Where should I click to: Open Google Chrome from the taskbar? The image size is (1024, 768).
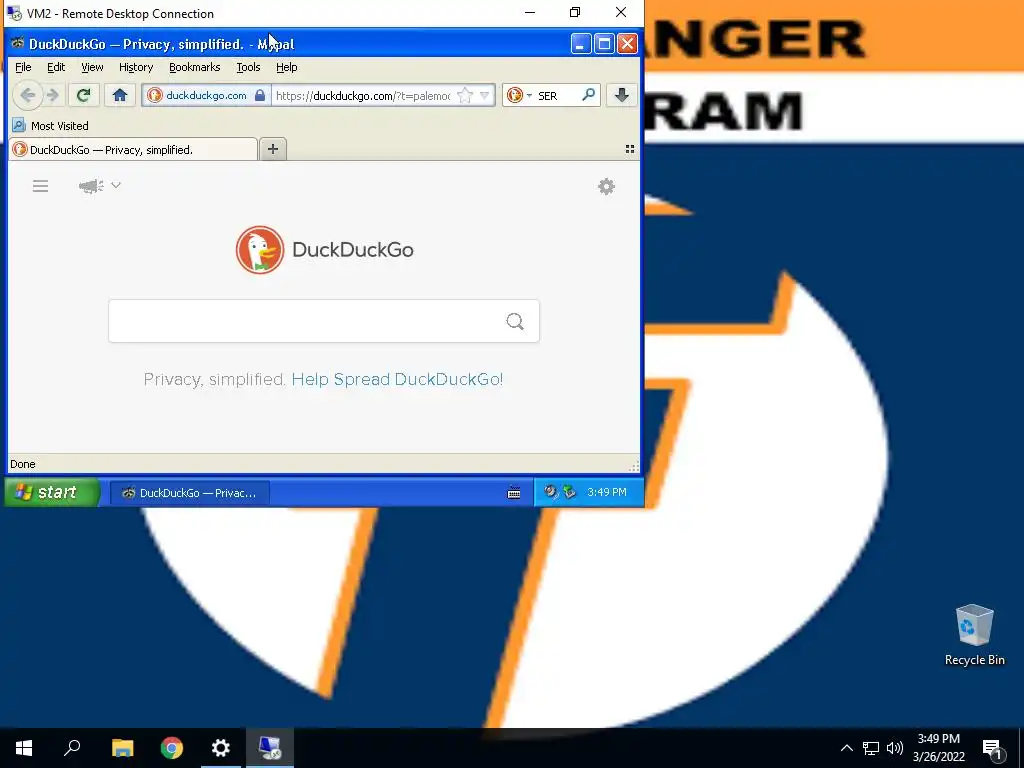[172, 748]
